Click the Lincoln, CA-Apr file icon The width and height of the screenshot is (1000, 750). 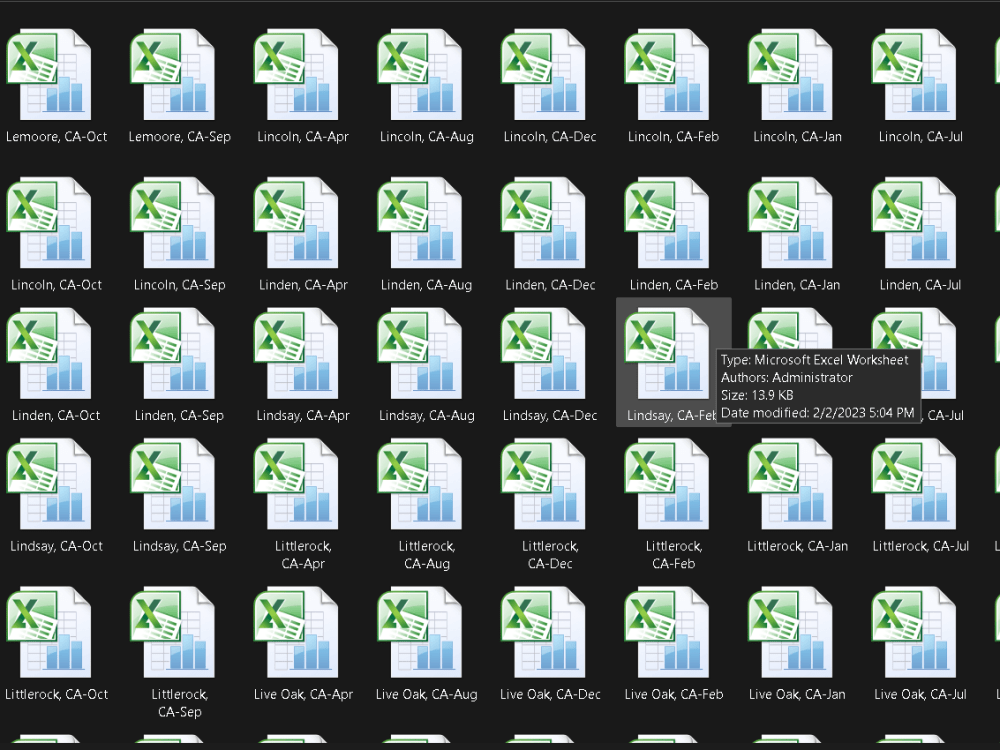(x=297, y=75)
